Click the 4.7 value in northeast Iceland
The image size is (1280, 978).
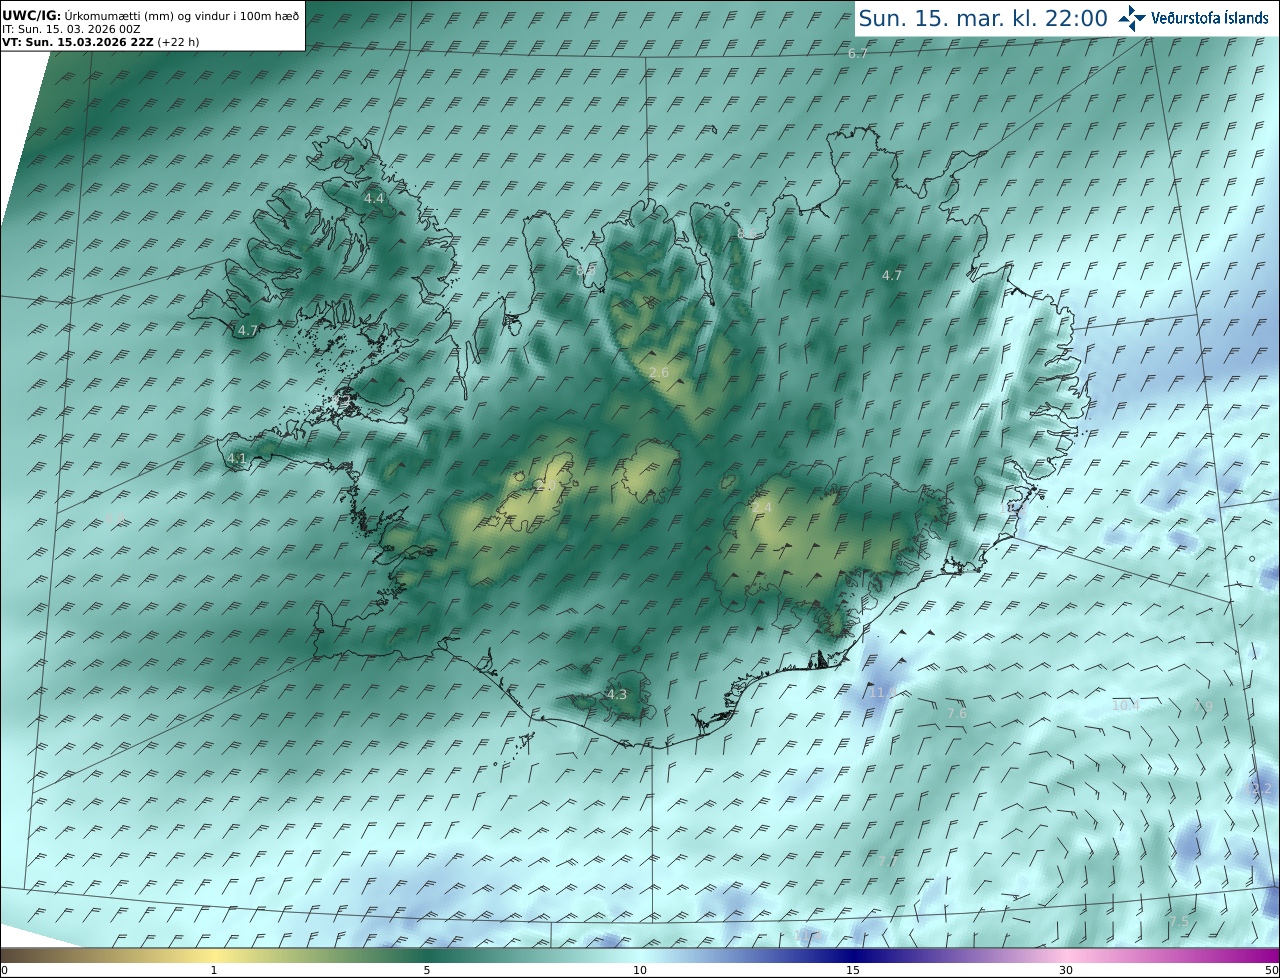892,275
